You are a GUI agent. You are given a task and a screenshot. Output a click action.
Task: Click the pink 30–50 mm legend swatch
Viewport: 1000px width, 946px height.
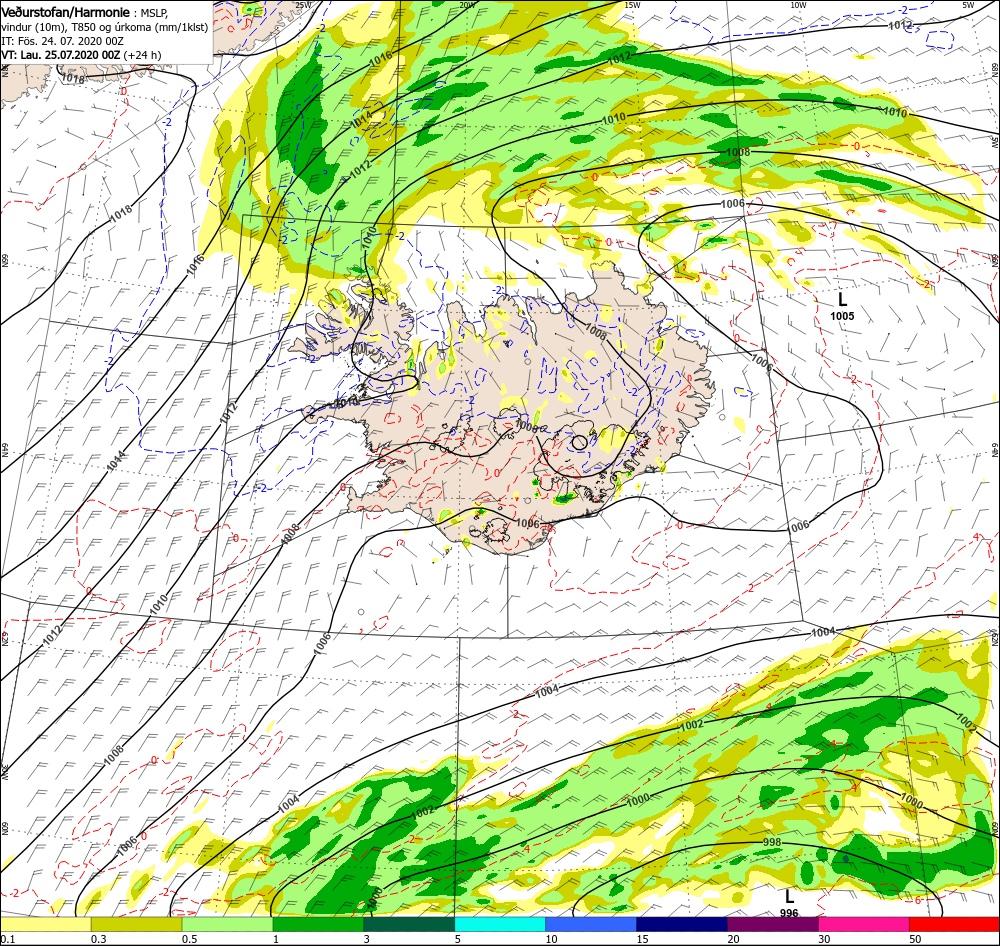point(864,924)
